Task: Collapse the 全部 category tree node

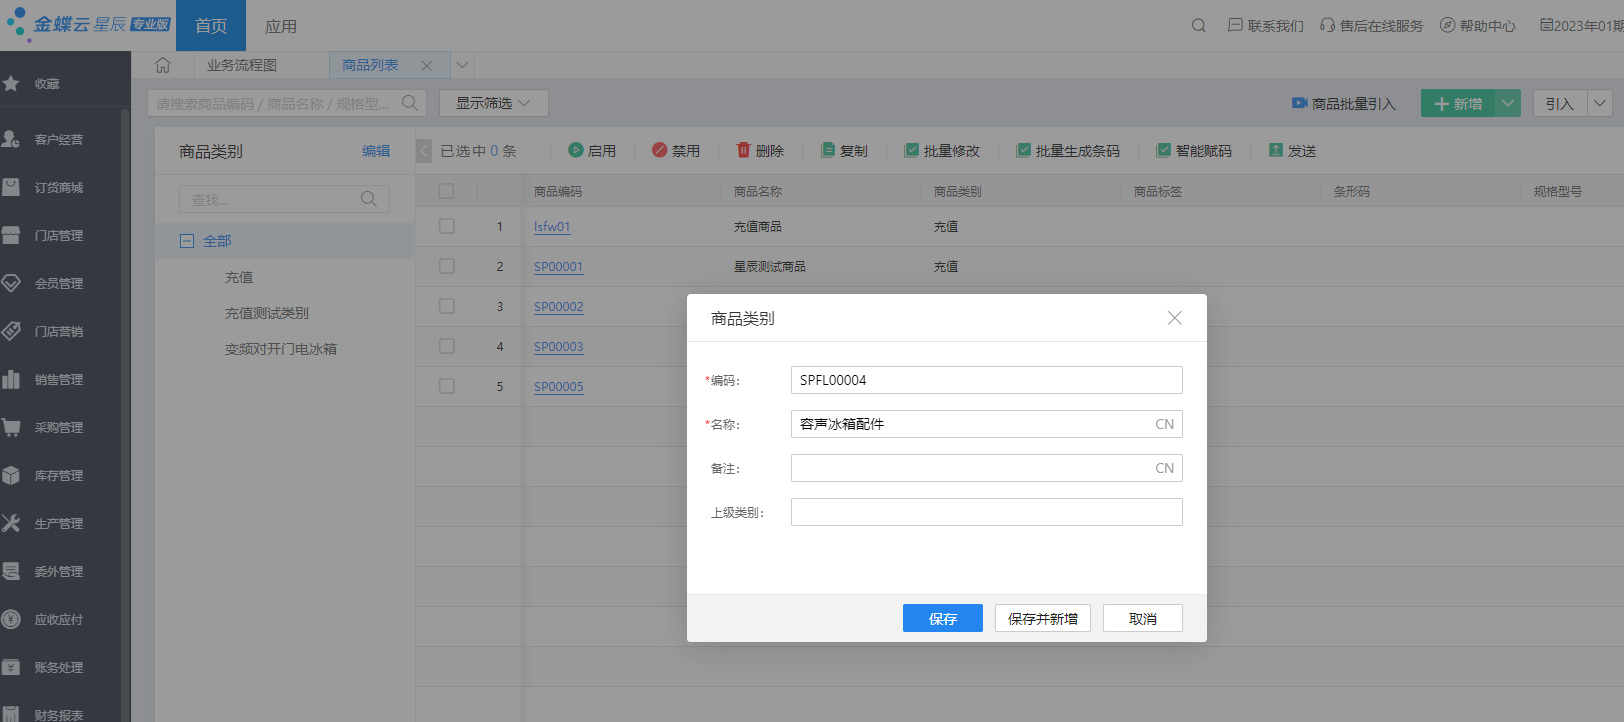Action: (187, 241)
